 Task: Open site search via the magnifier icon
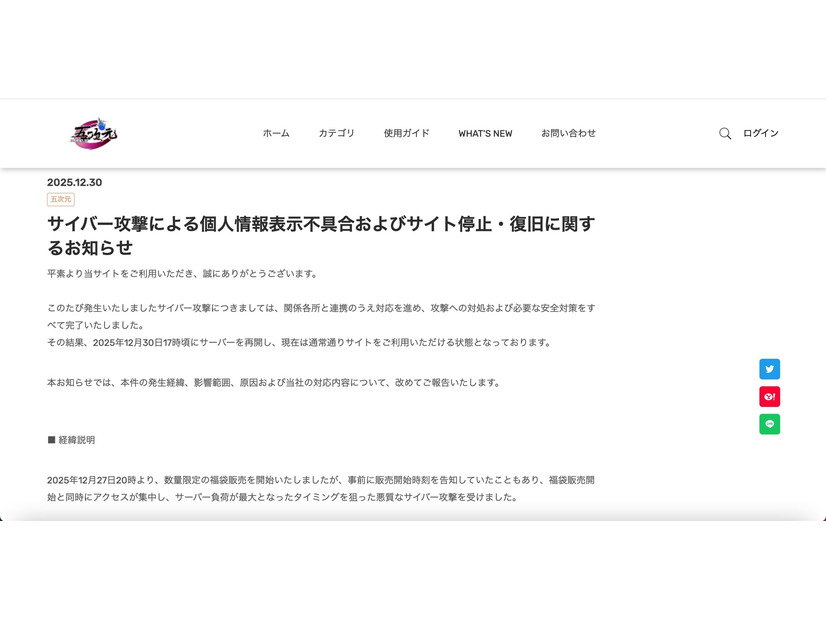pos(724,133)
